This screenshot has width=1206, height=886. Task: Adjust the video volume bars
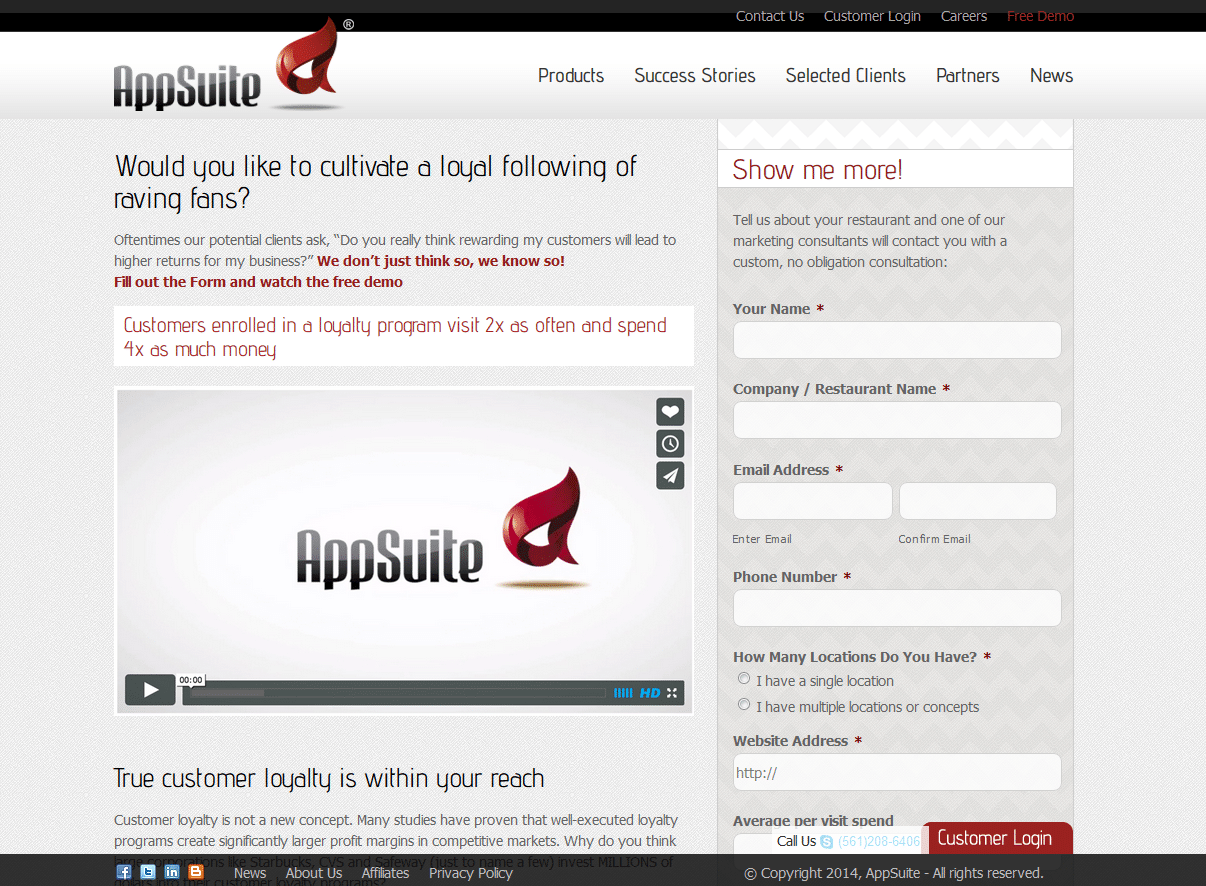[x=623, y=693]
